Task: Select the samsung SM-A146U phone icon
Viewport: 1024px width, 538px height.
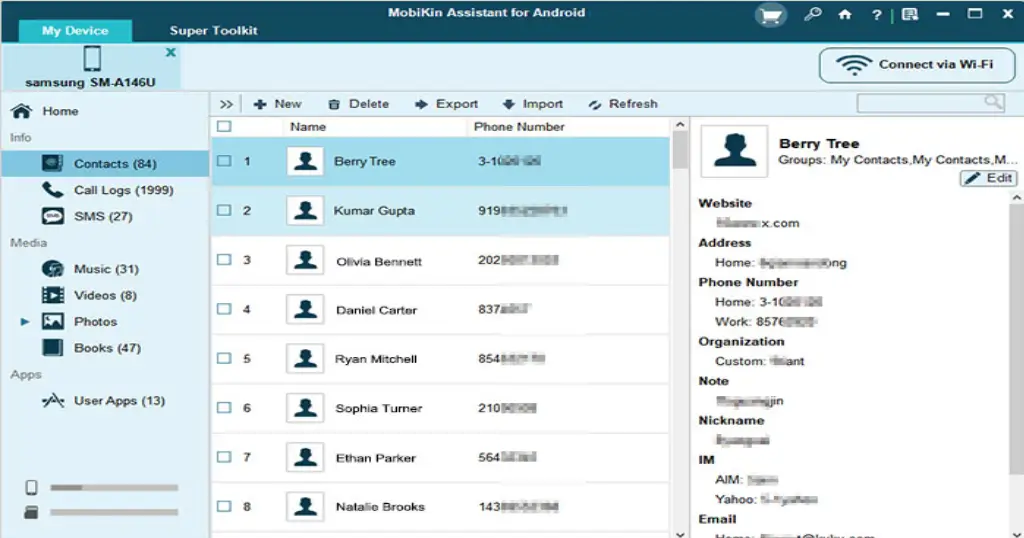Action: (92, 59)
